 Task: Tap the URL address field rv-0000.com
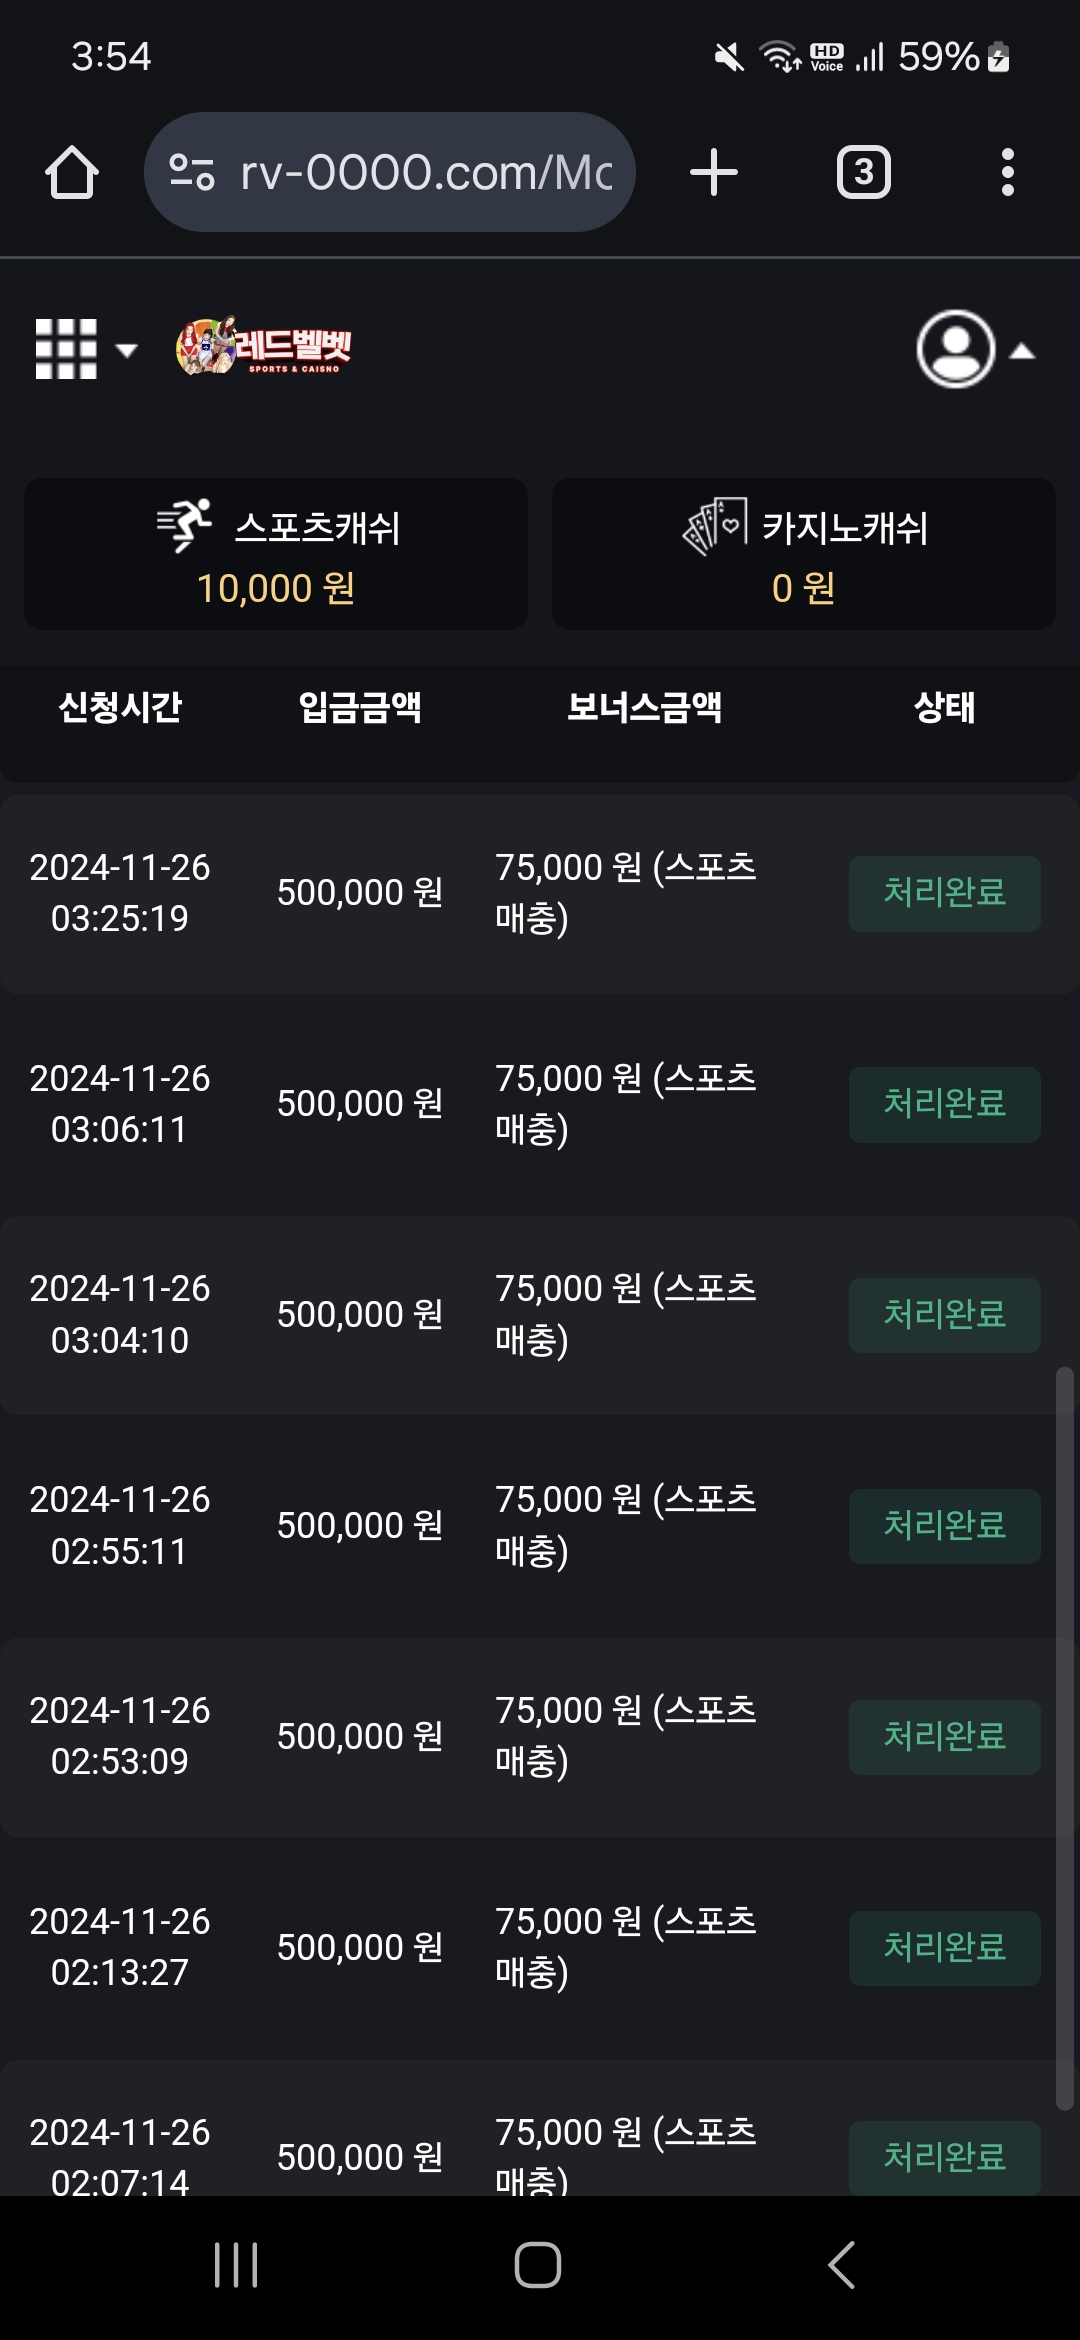coord(426,173)
